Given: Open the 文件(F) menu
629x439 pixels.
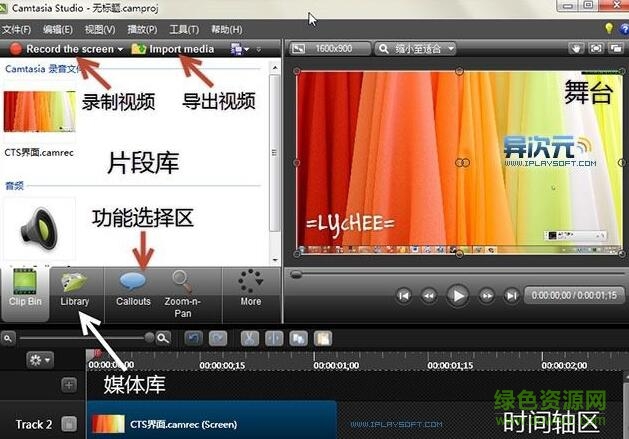Looking at the screenshot, I should [x=16, y=29].
